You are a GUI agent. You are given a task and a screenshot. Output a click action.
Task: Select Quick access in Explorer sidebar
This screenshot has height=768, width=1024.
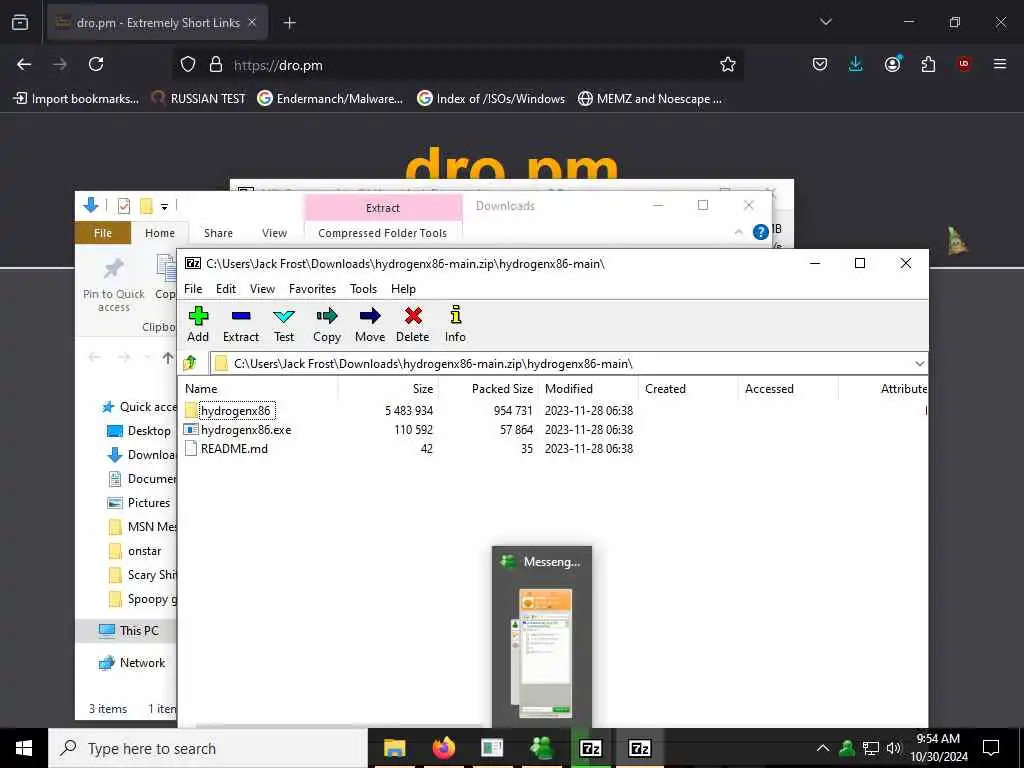[140, 407]
